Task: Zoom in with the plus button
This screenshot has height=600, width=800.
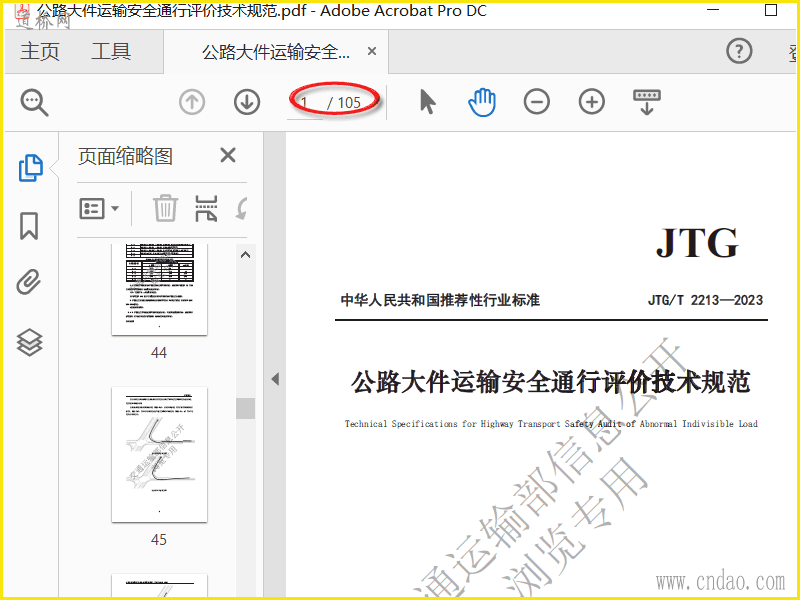Action: tap(592, 102)
